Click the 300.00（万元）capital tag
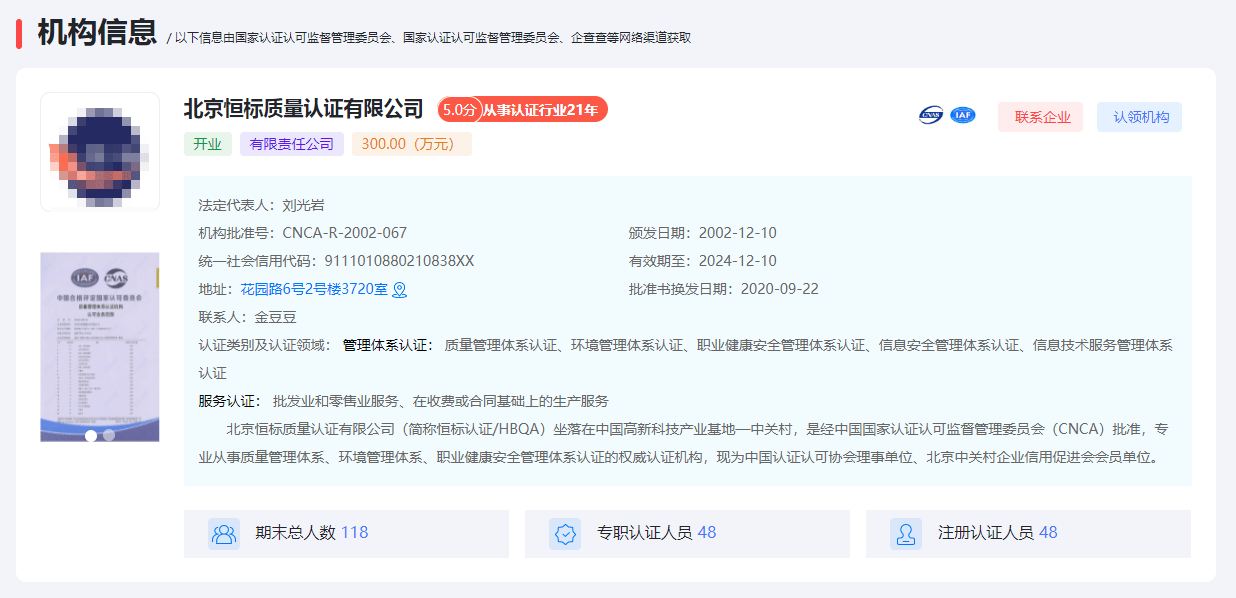1236x598 pixels. (x=412, y=144)
